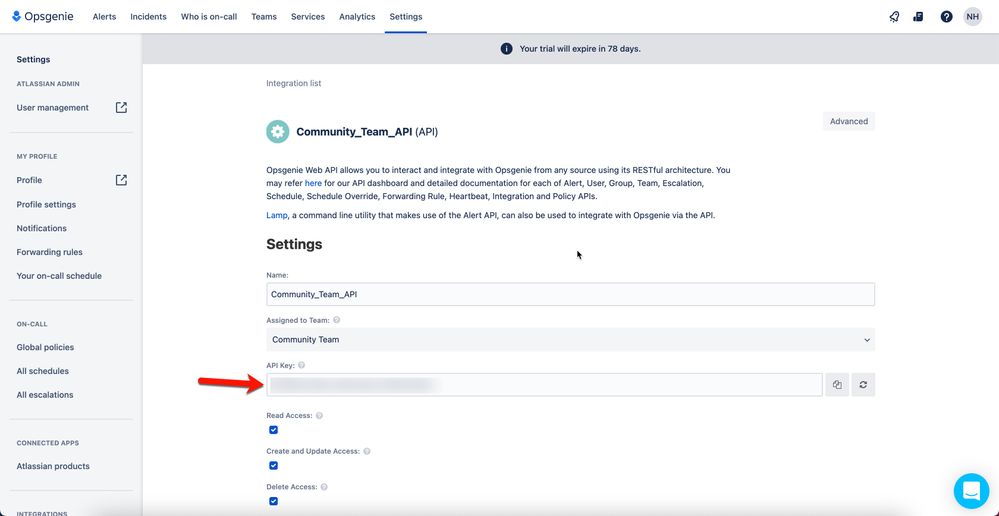The width and height of the screenshot is (999, 516).
Task: Open the Who is on-call tab
Action: click(209, 17)
